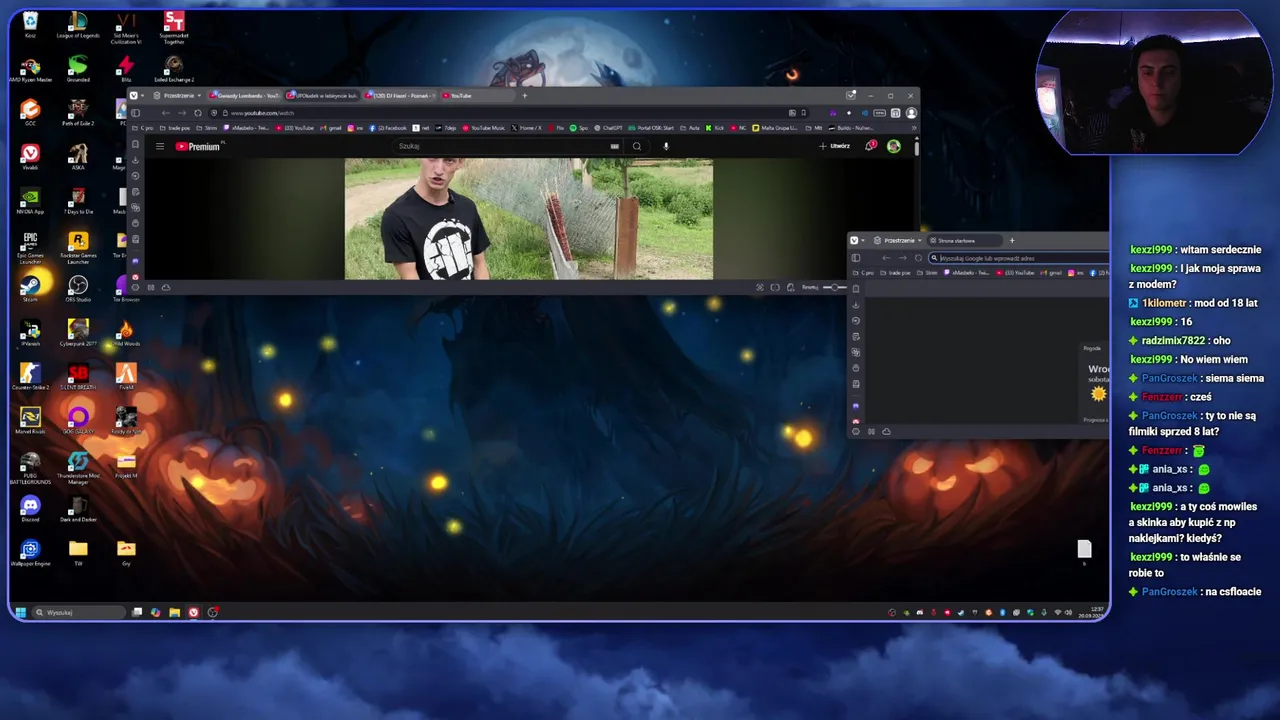Screen dimensions: 1280x720
Task: Launch Dark and Darker shortcut
Action: click(78, 509)
